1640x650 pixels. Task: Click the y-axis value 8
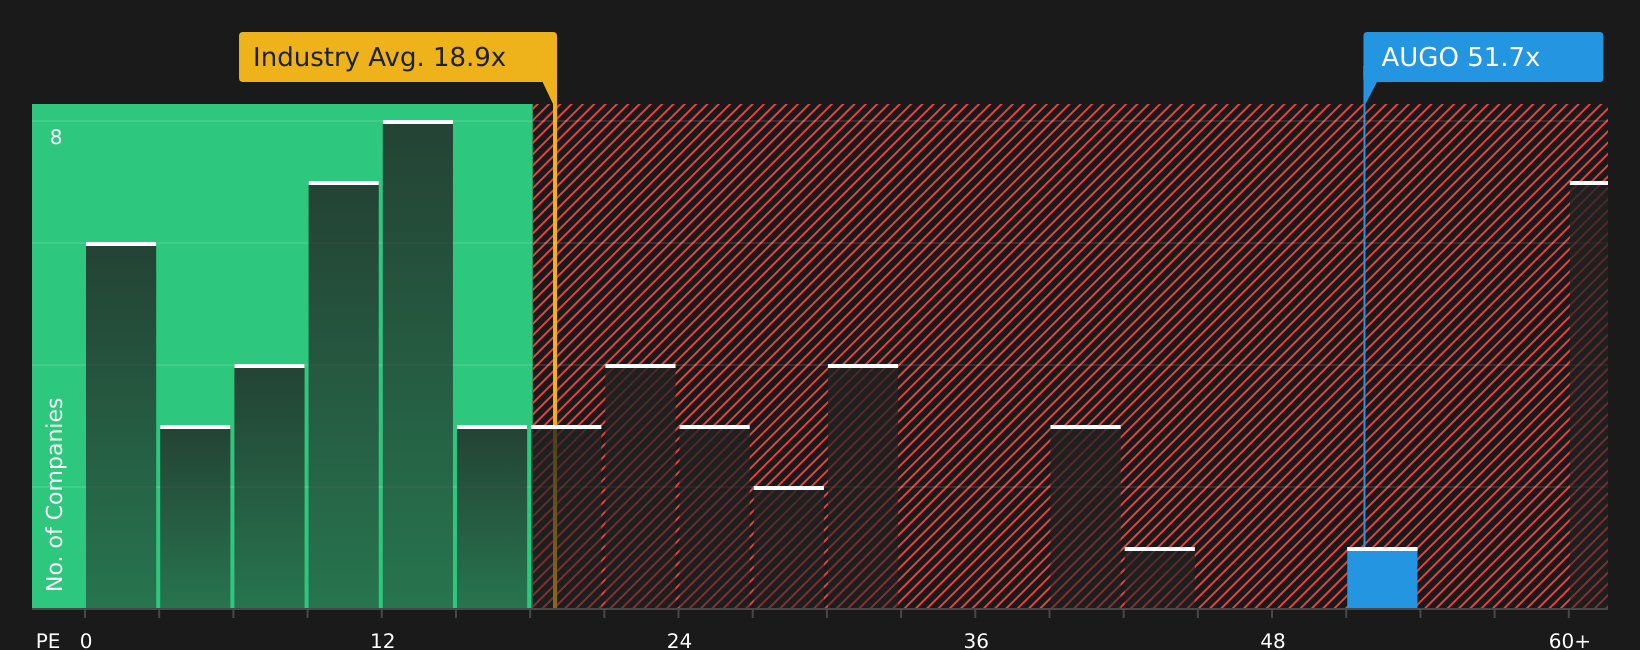pos(56,138)
